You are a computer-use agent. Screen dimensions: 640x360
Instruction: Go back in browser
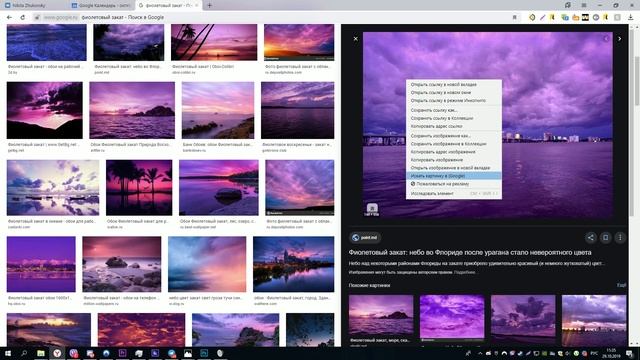(9, 18)
